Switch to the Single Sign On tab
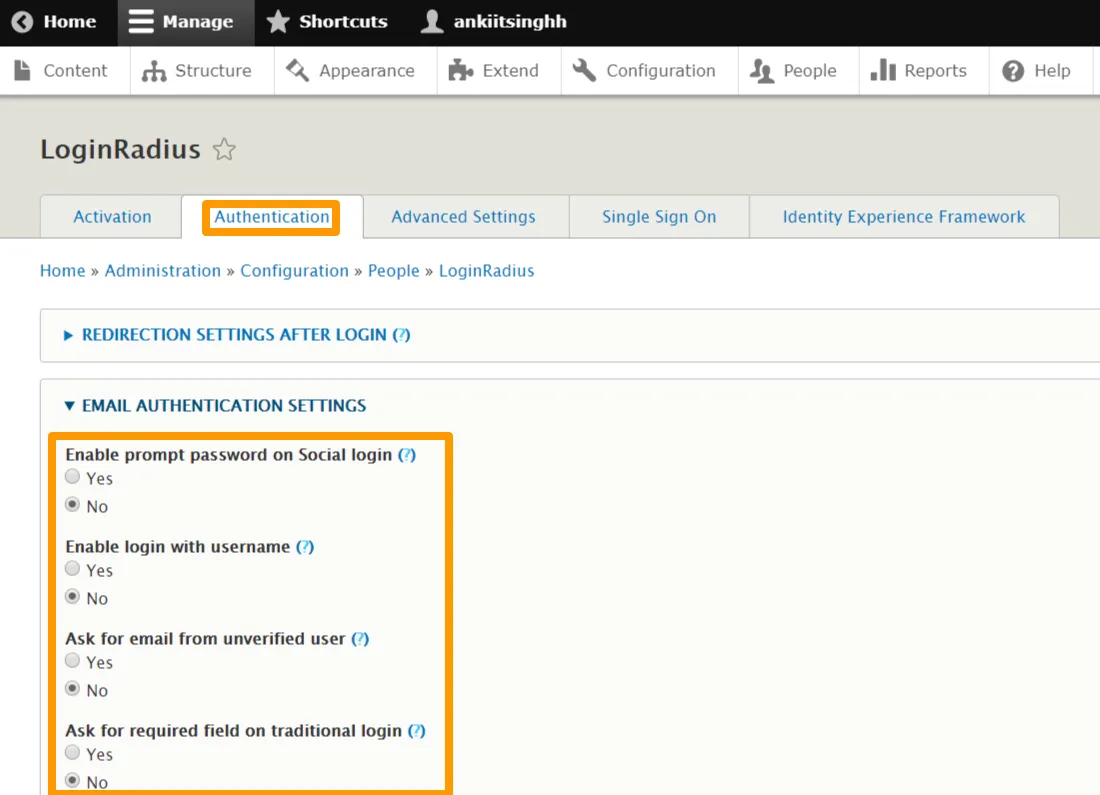The image size is (1100, 795). (658, 217)
